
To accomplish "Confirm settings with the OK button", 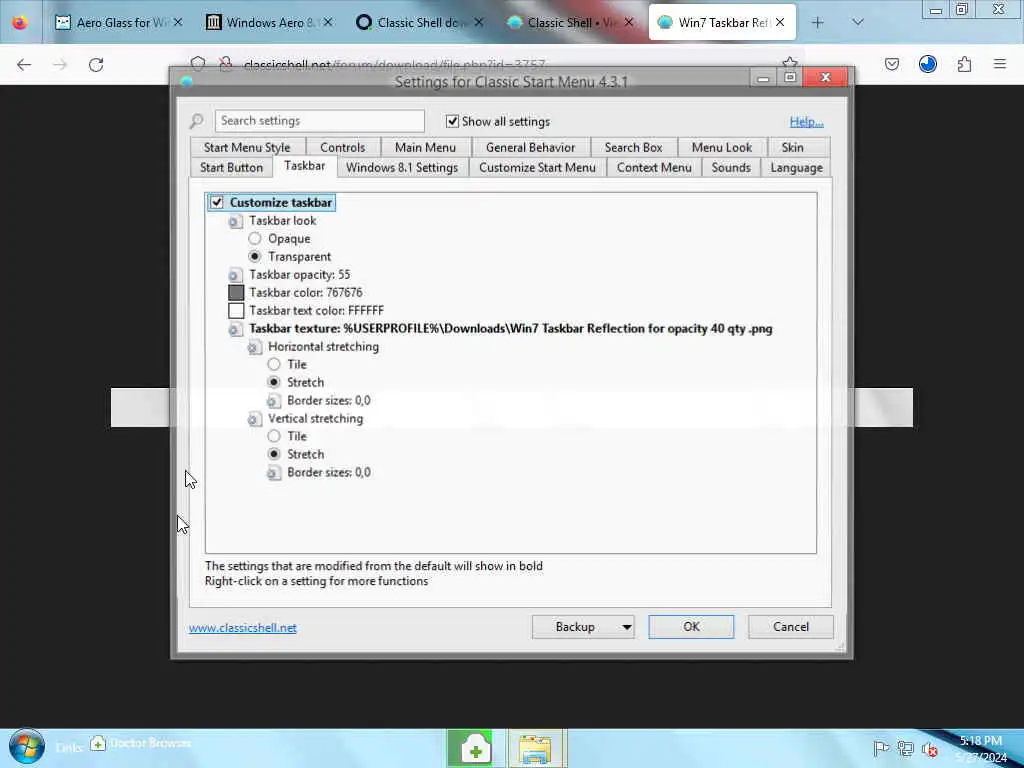I will click(x=691, y=627).
